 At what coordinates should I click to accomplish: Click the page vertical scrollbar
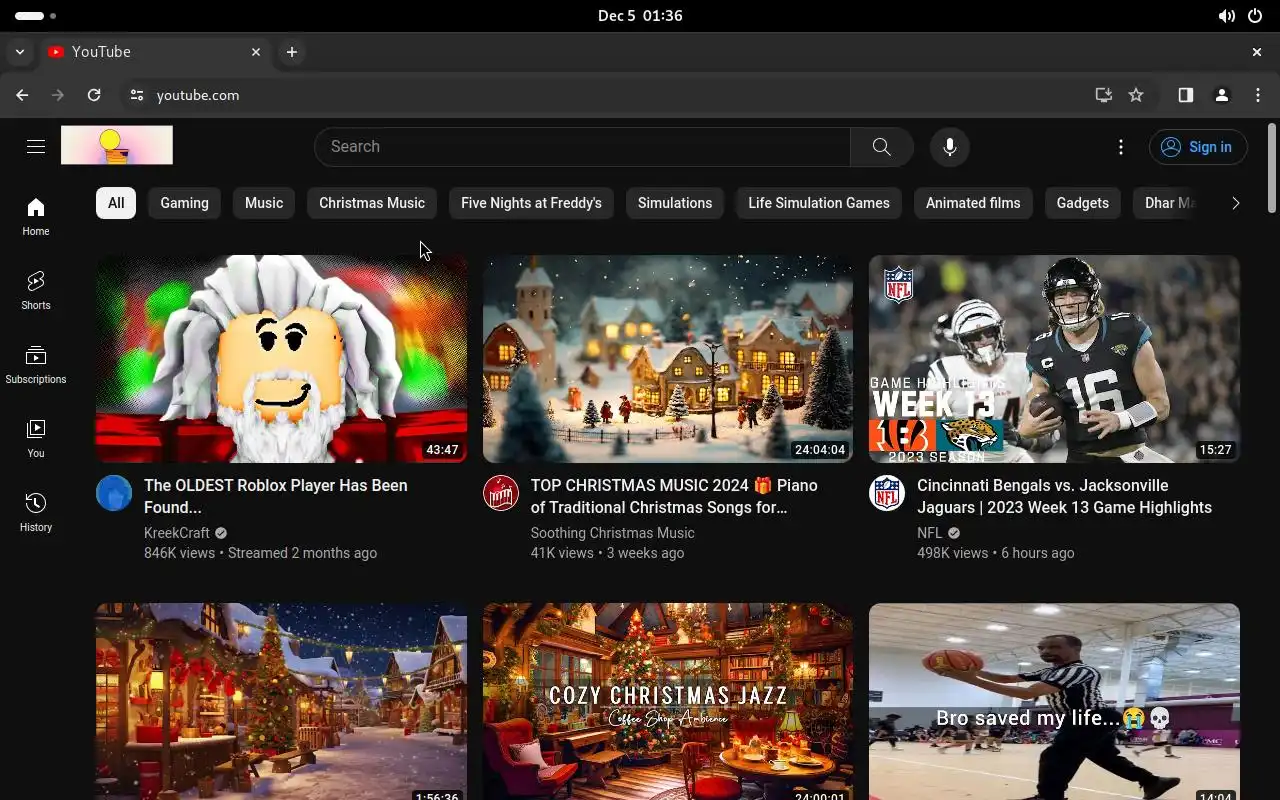pyautogui.click(x=1272, y=167)
